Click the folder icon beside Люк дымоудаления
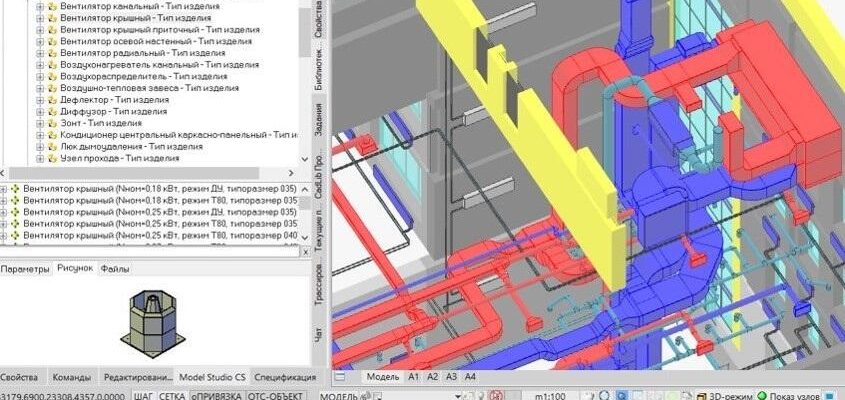 51,146
